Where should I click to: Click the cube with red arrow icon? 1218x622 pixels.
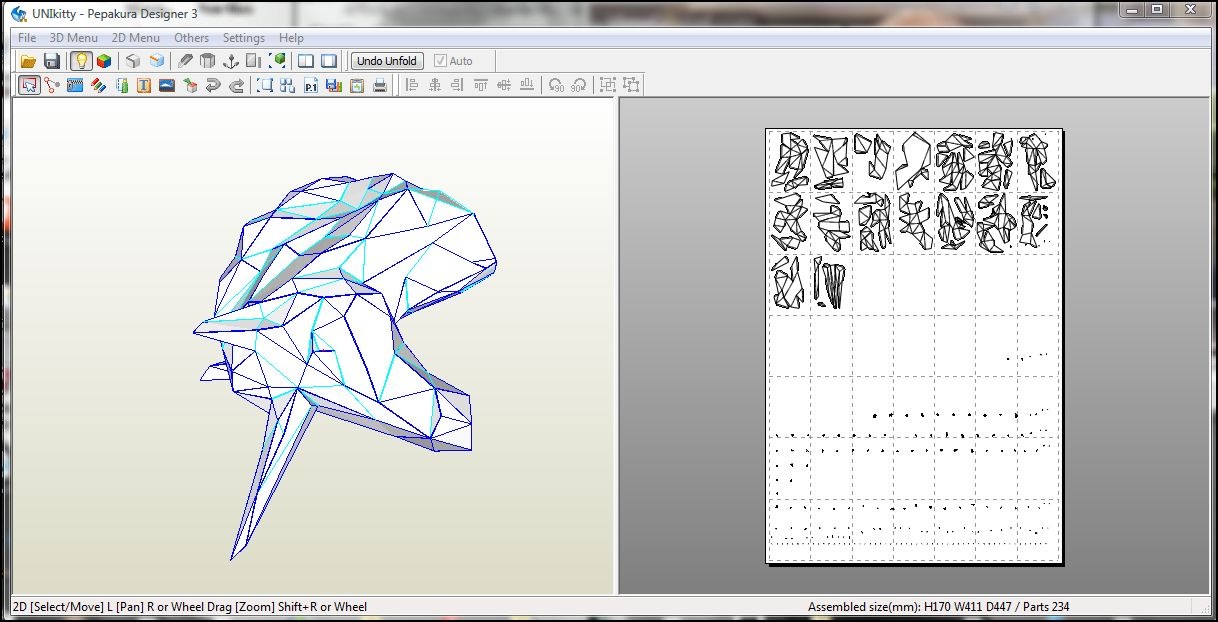pos(190,85)
